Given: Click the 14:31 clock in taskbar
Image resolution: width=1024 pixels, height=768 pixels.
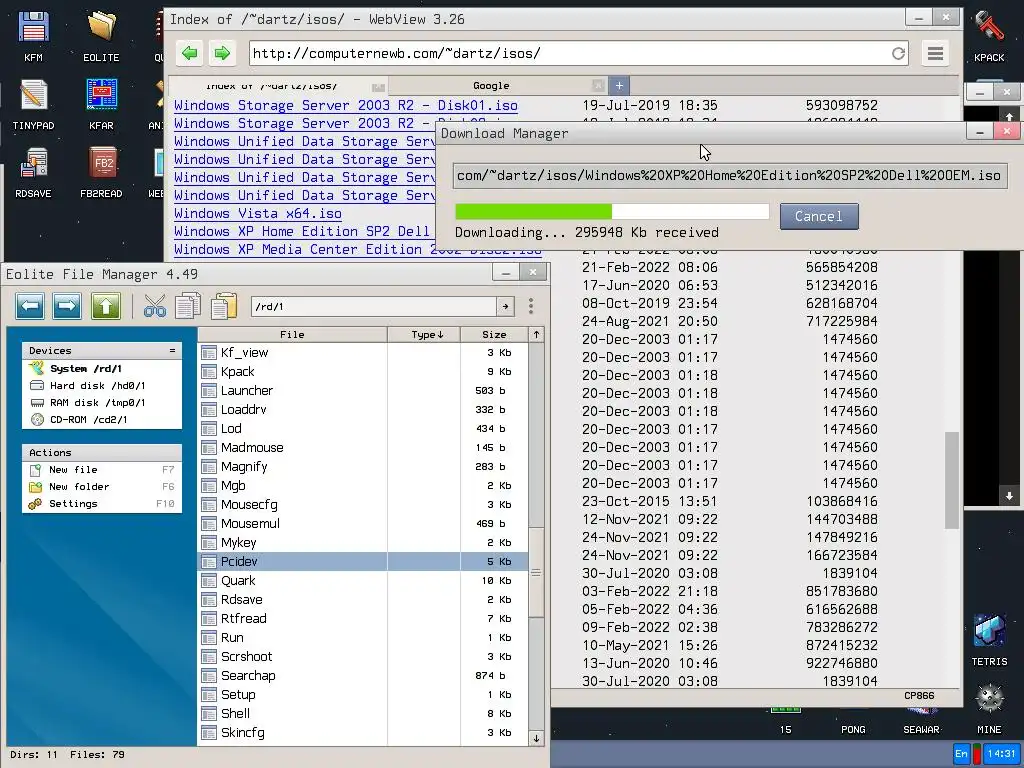Looking at the screenshot, I should point(1001,754).
